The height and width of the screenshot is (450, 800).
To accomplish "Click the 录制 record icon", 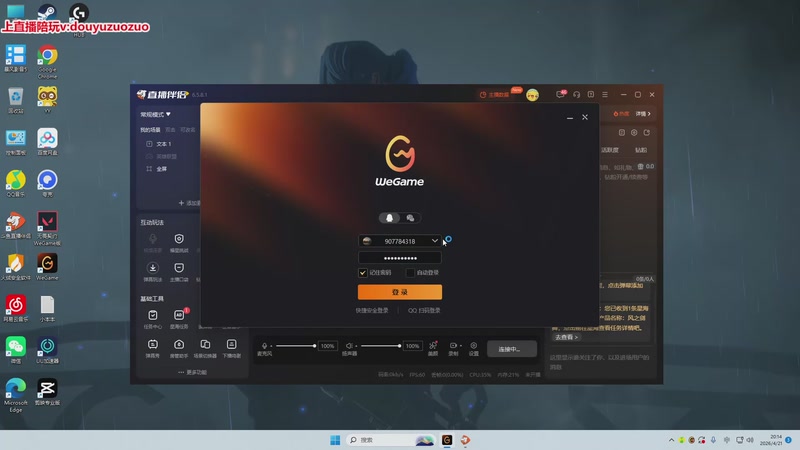I will [454, 348].
